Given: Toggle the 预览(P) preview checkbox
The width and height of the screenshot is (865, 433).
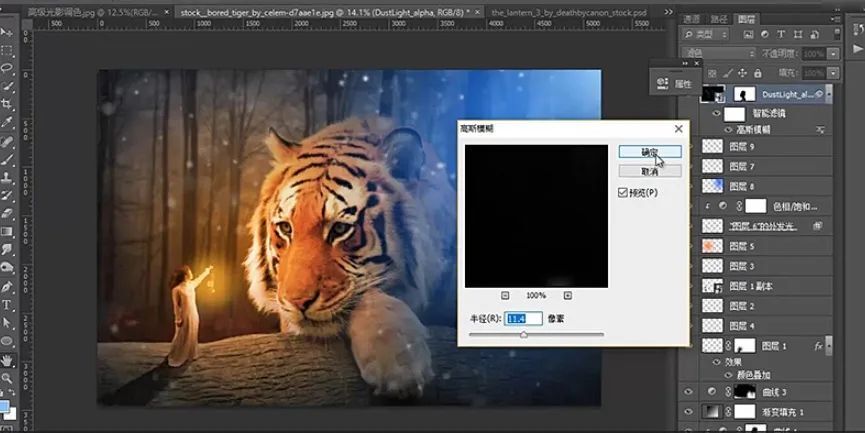Looking at the screenshot, I should (622, 192).
